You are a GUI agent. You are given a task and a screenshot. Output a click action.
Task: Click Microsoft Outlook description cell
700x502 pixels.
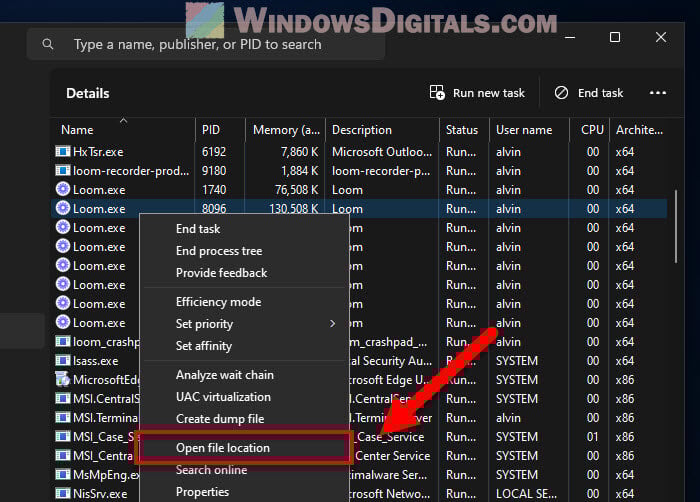tap(382, 152)
